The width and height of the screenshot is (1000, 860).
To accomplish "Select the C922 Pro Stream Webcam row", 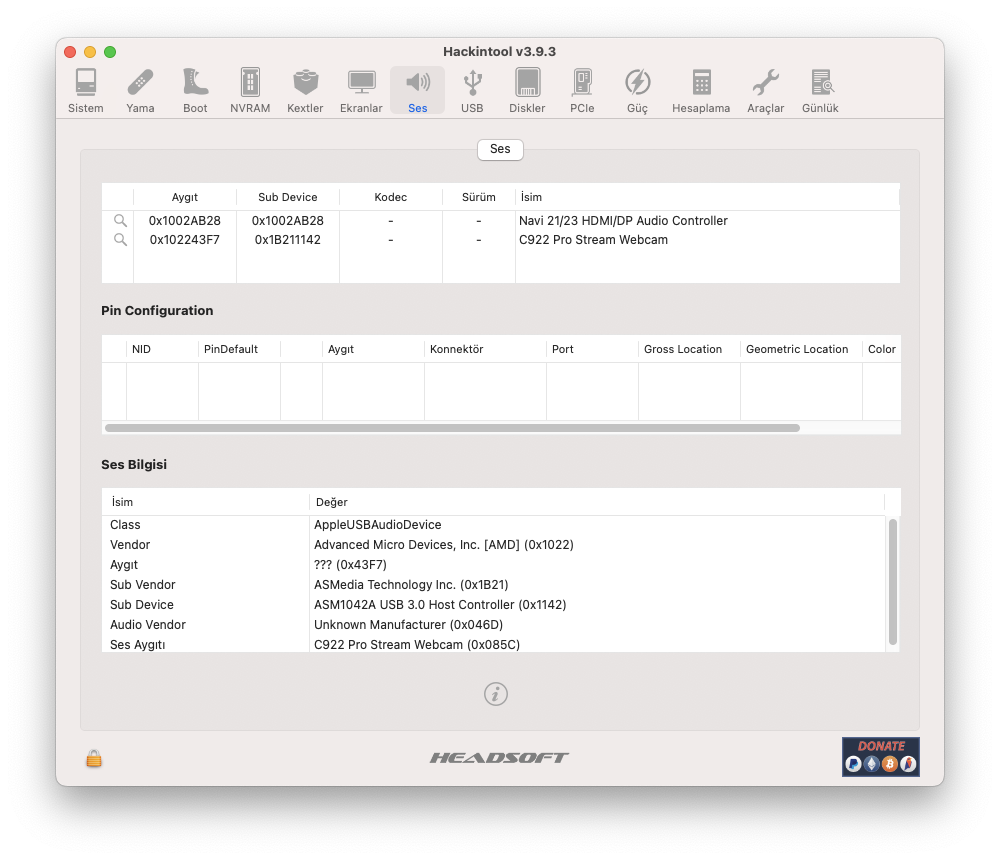I will [593, 240].
